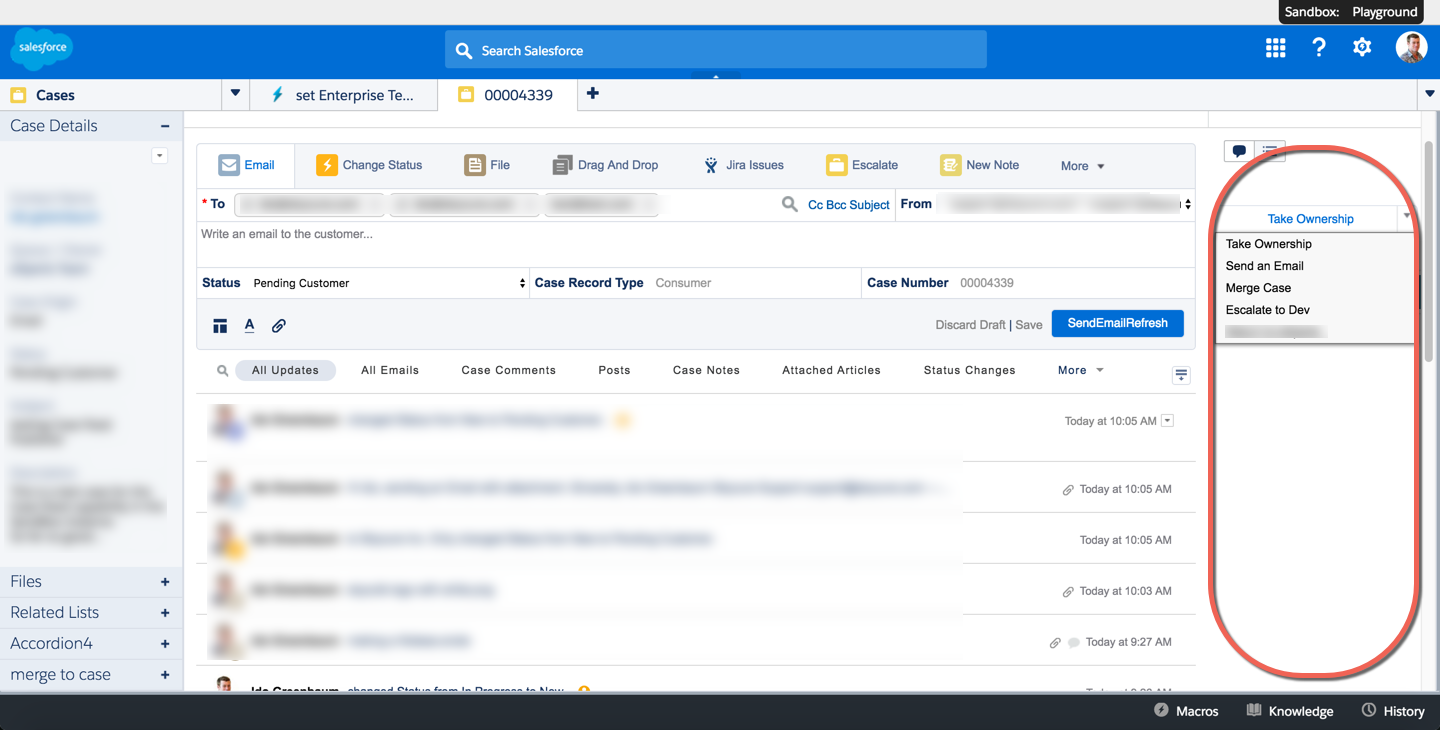This screenshot has height=730, width=1440.
Task: Click the Drag And Drop icon
Action: coord(562,165)
